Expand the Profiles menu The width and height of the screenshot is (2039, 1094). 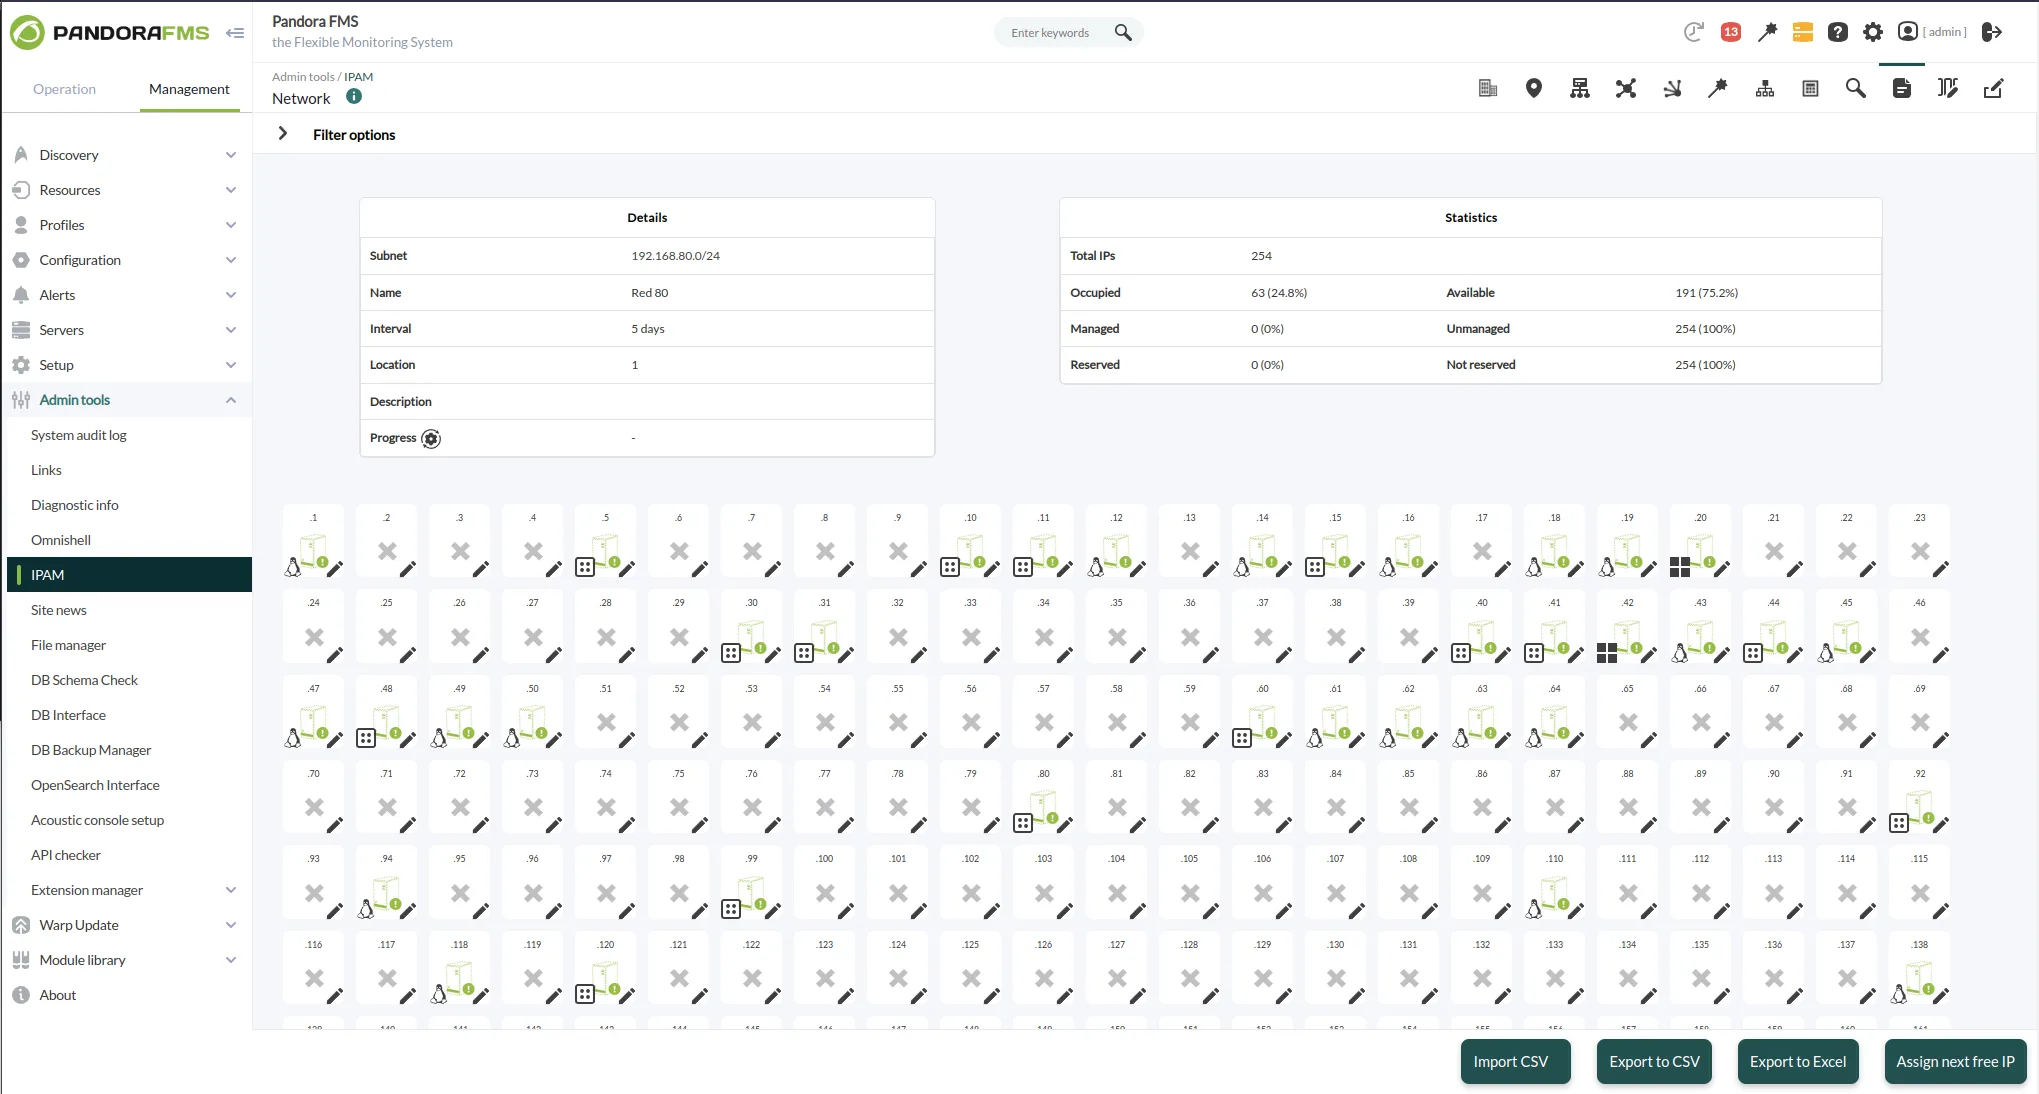(x=126, y=225)
